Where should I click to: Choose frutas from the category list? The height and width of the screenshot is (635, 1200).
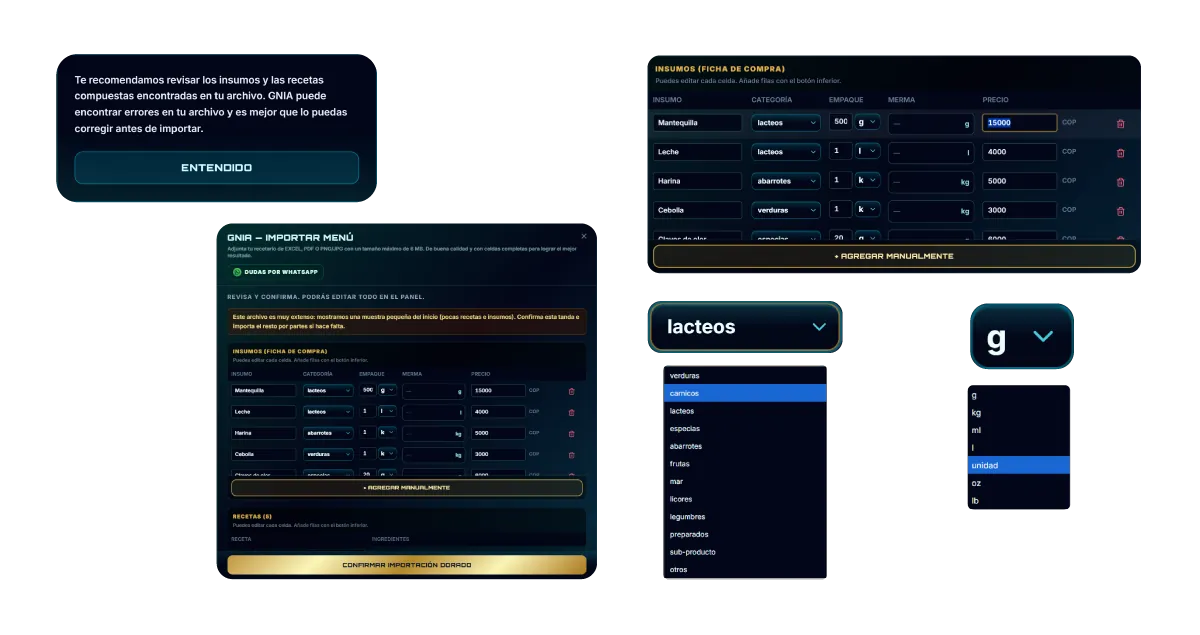pyautogui.click(x=745, y=464)
